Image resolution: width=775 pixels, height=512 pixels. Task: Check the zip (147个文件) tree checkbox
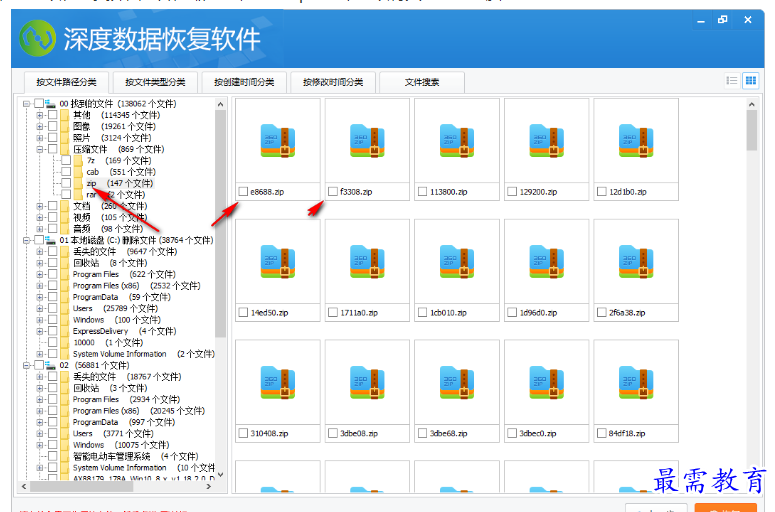click(66, 183)
